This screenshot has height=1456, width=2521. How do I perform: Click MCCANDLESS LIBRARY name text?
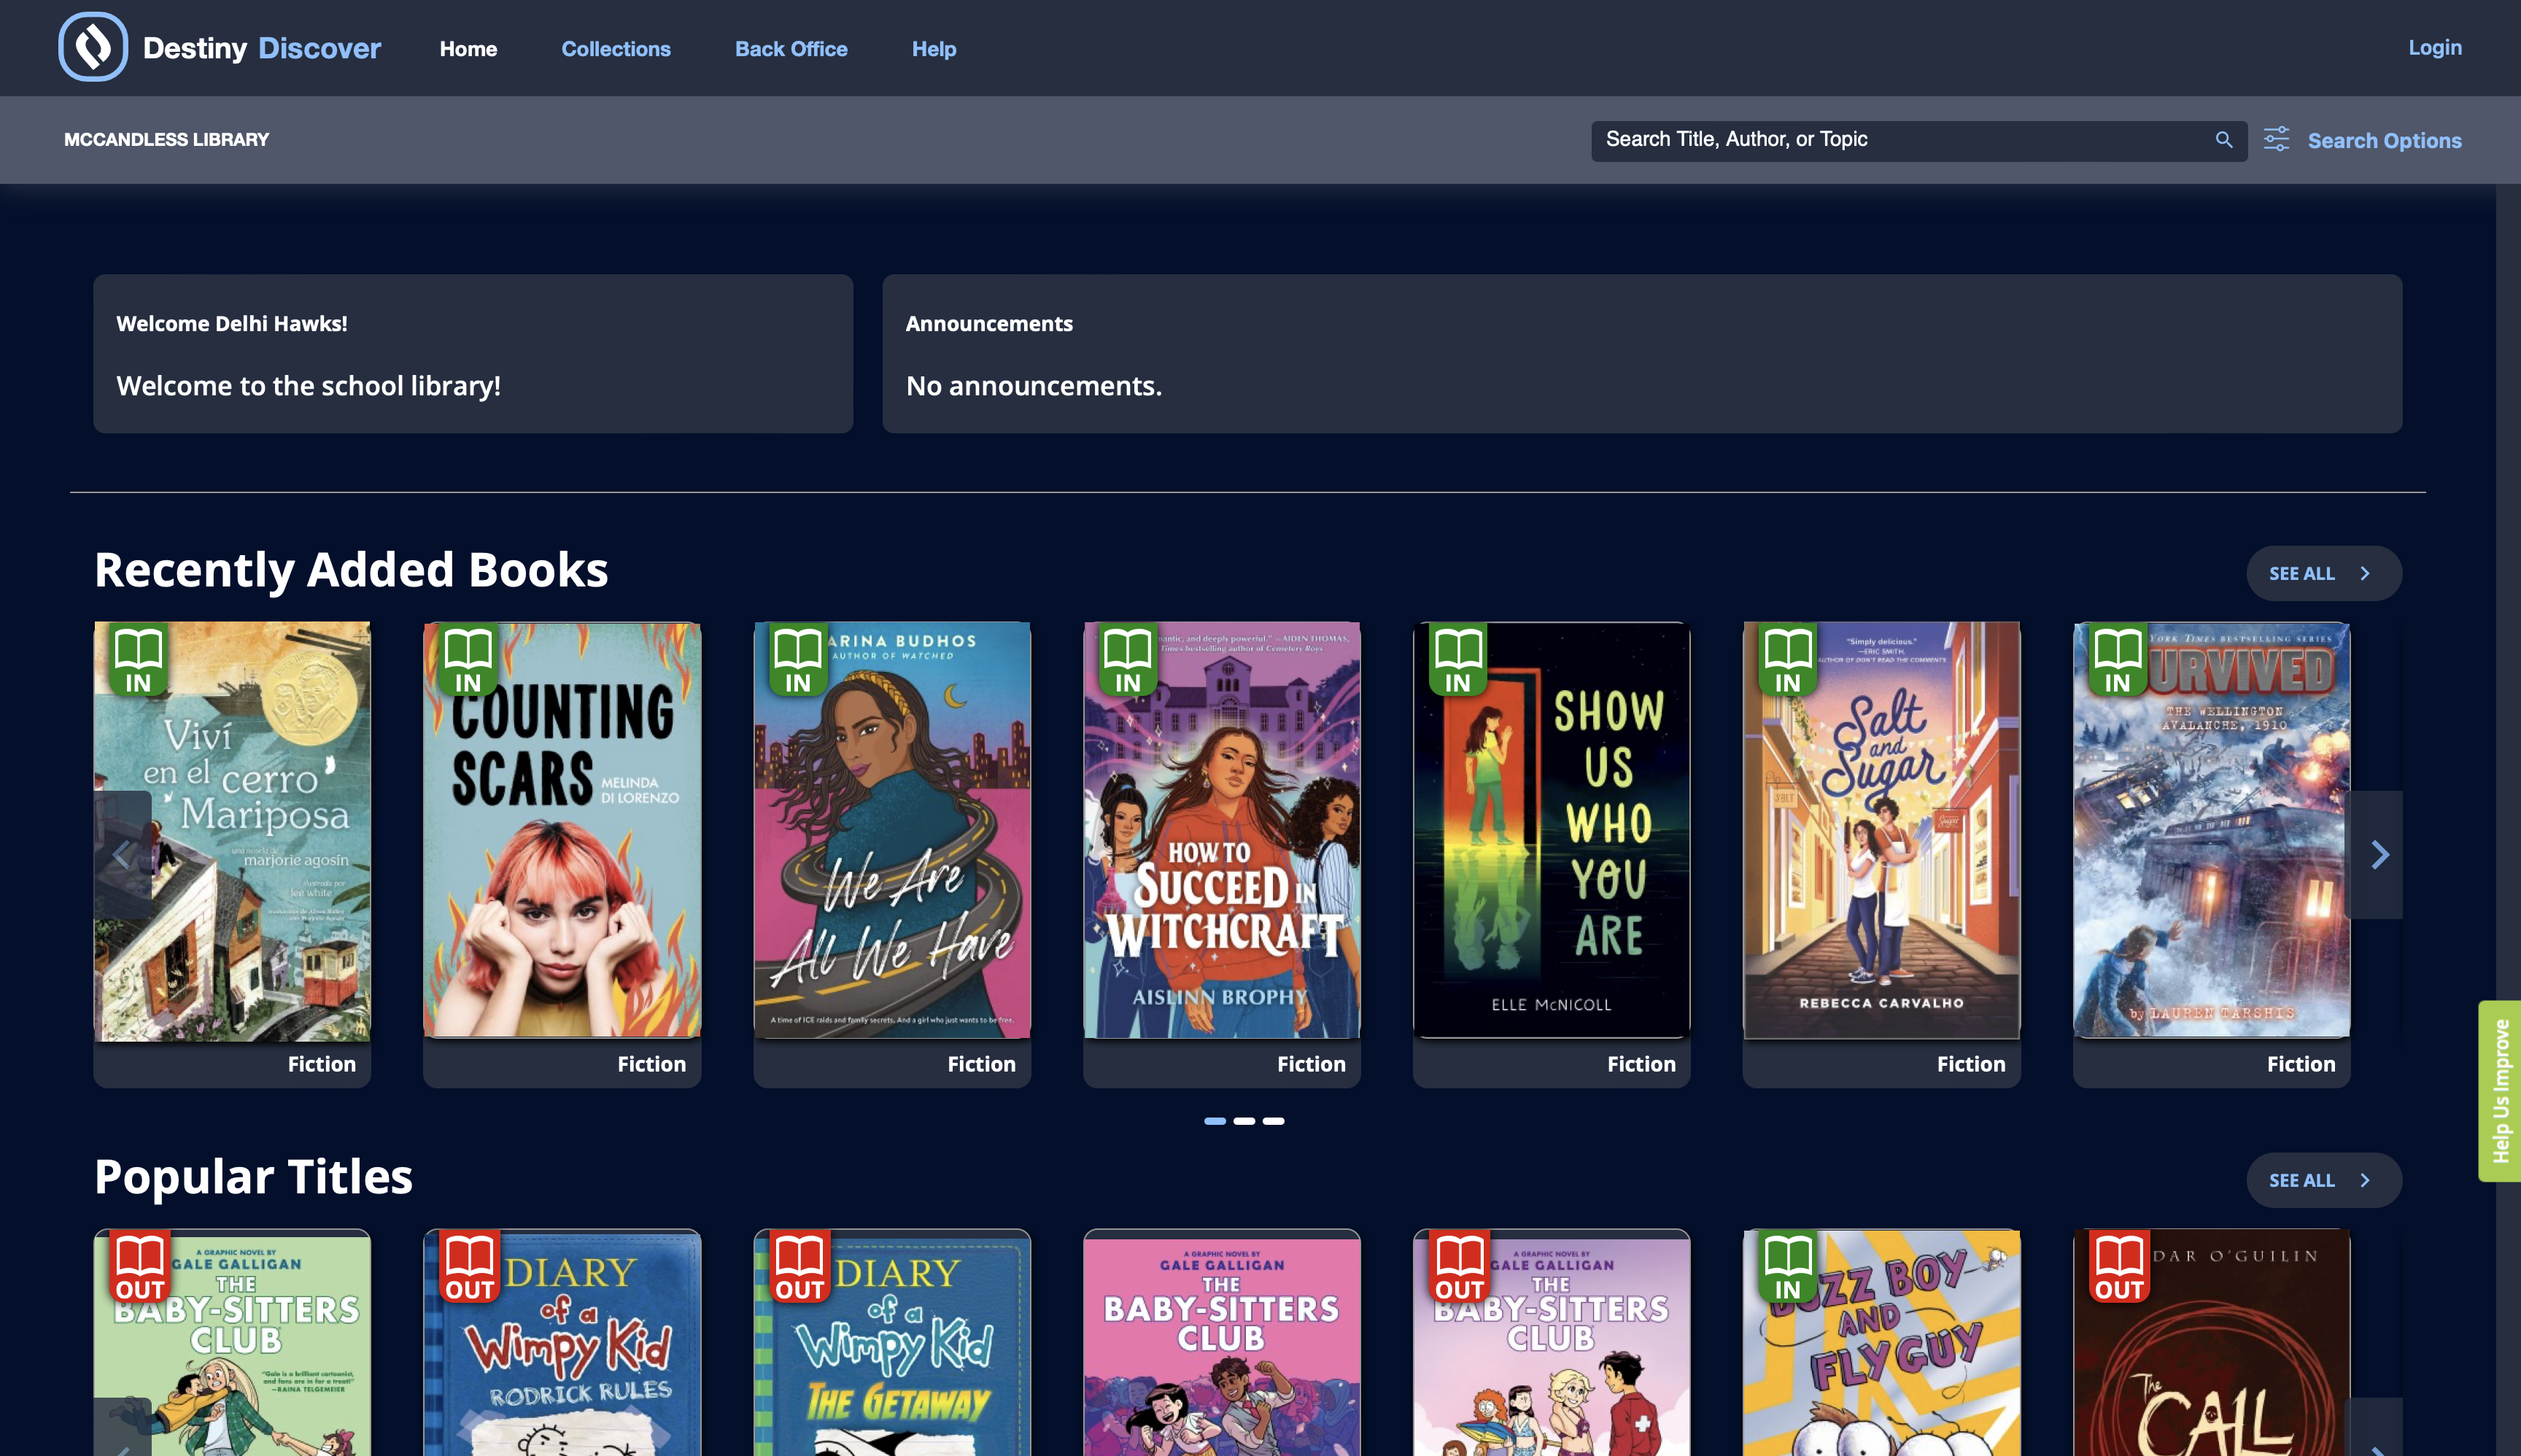coord(166,140)
